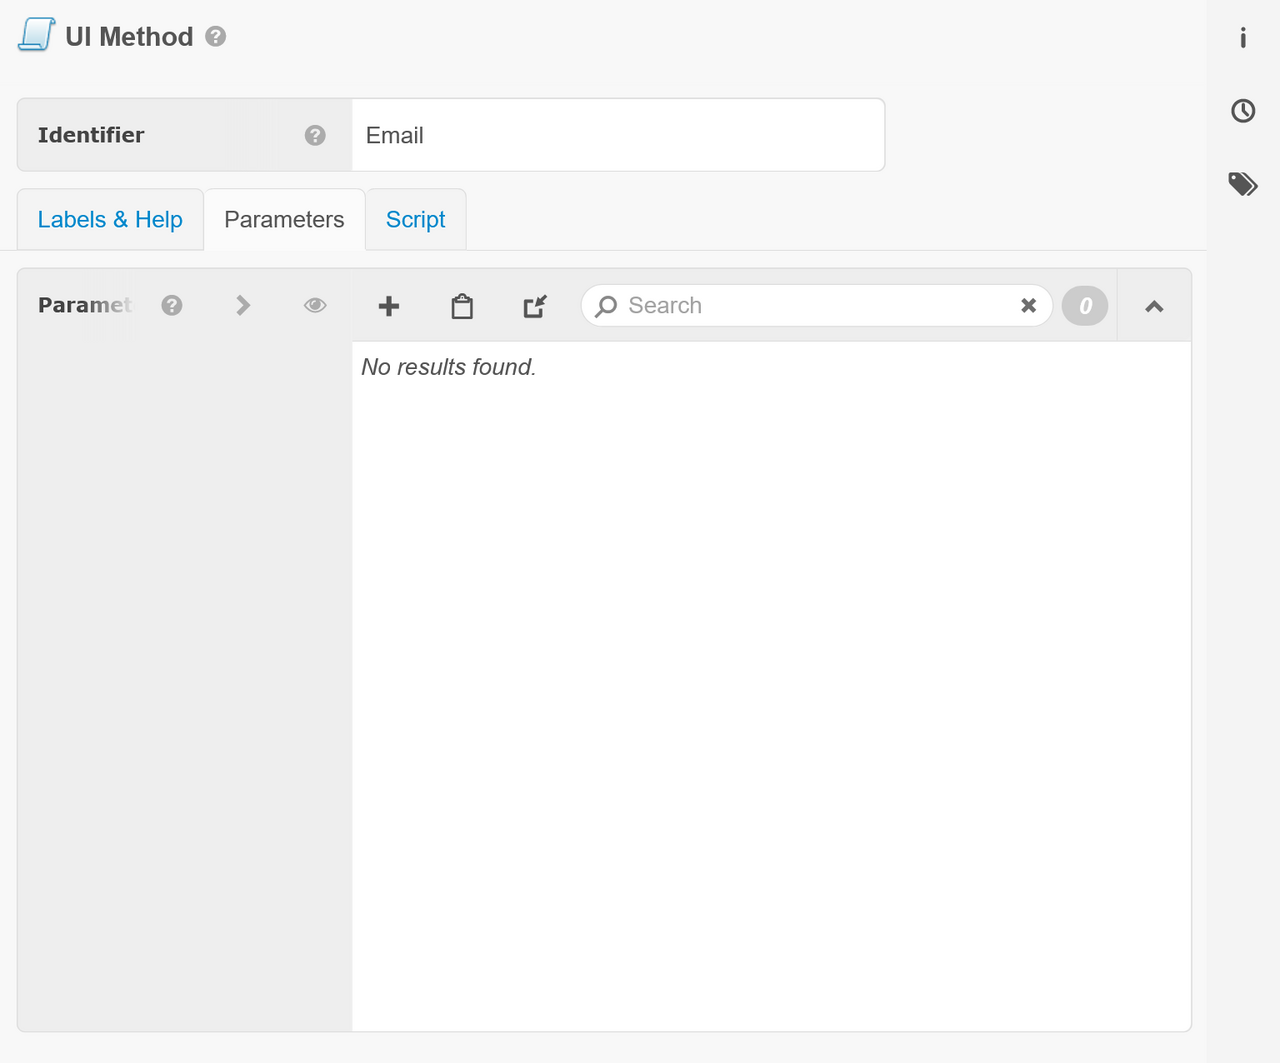Toggle the eye visibility icon
Image resolution: width=1280 pixels, height=1063 pixels.
[x=315, y=305]
